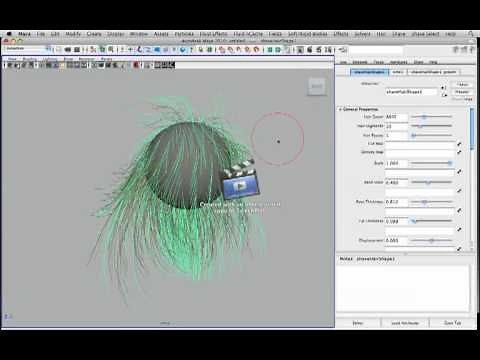The image size is (480, 360).
Task: Toggle the curves selection mask icon
Action: pos(148,50)
